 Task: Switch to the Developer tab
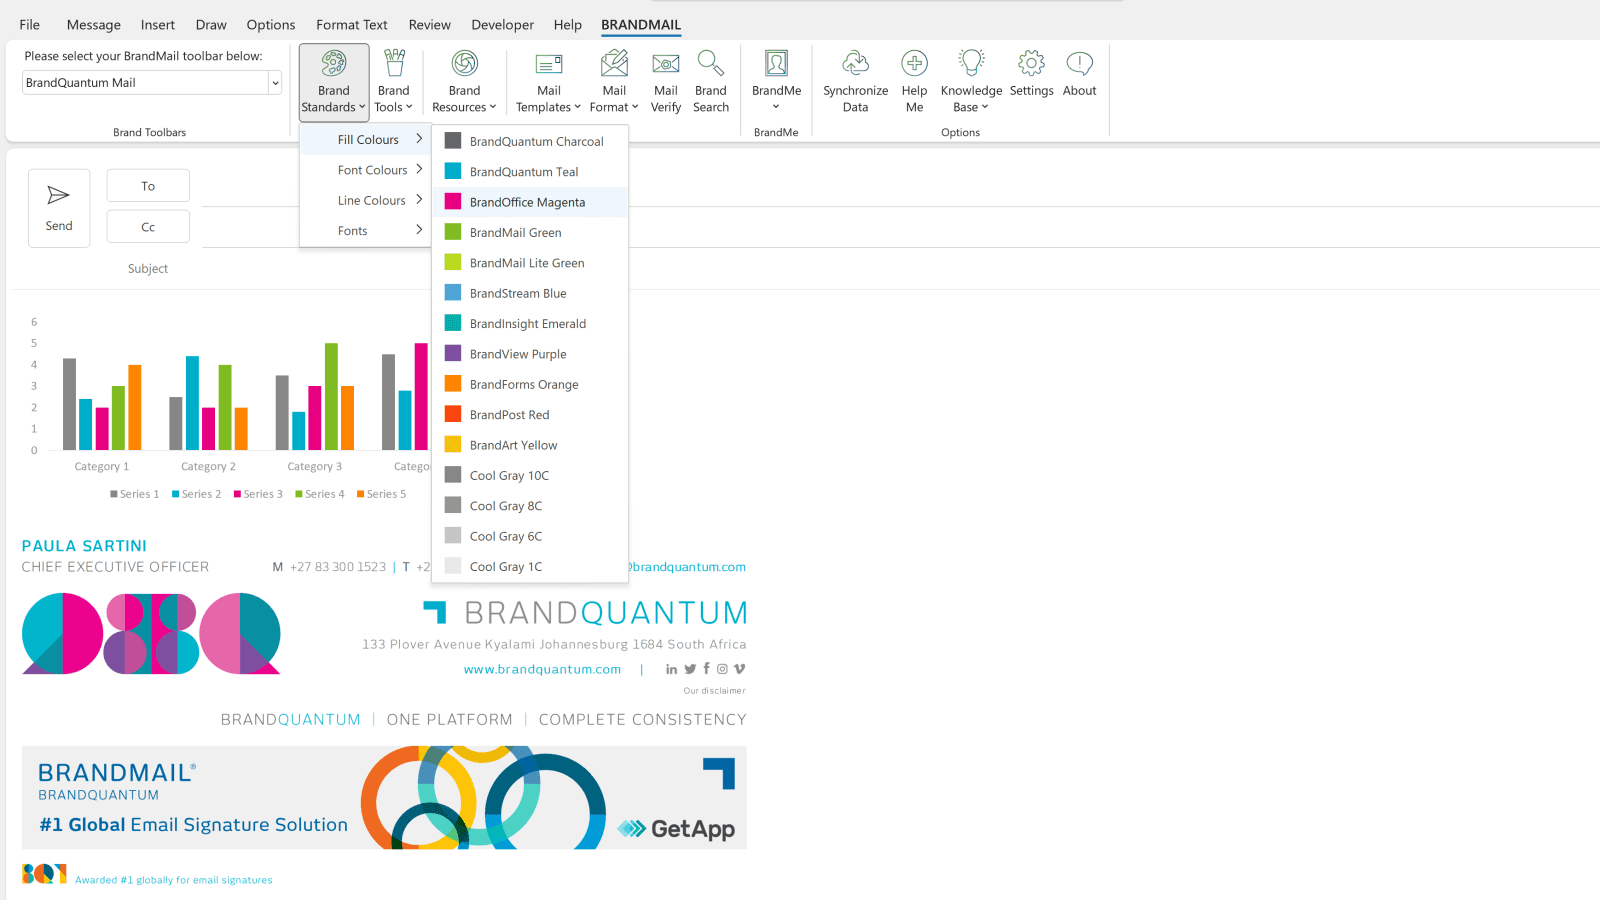pyautogui.click(x=503, y=25)
